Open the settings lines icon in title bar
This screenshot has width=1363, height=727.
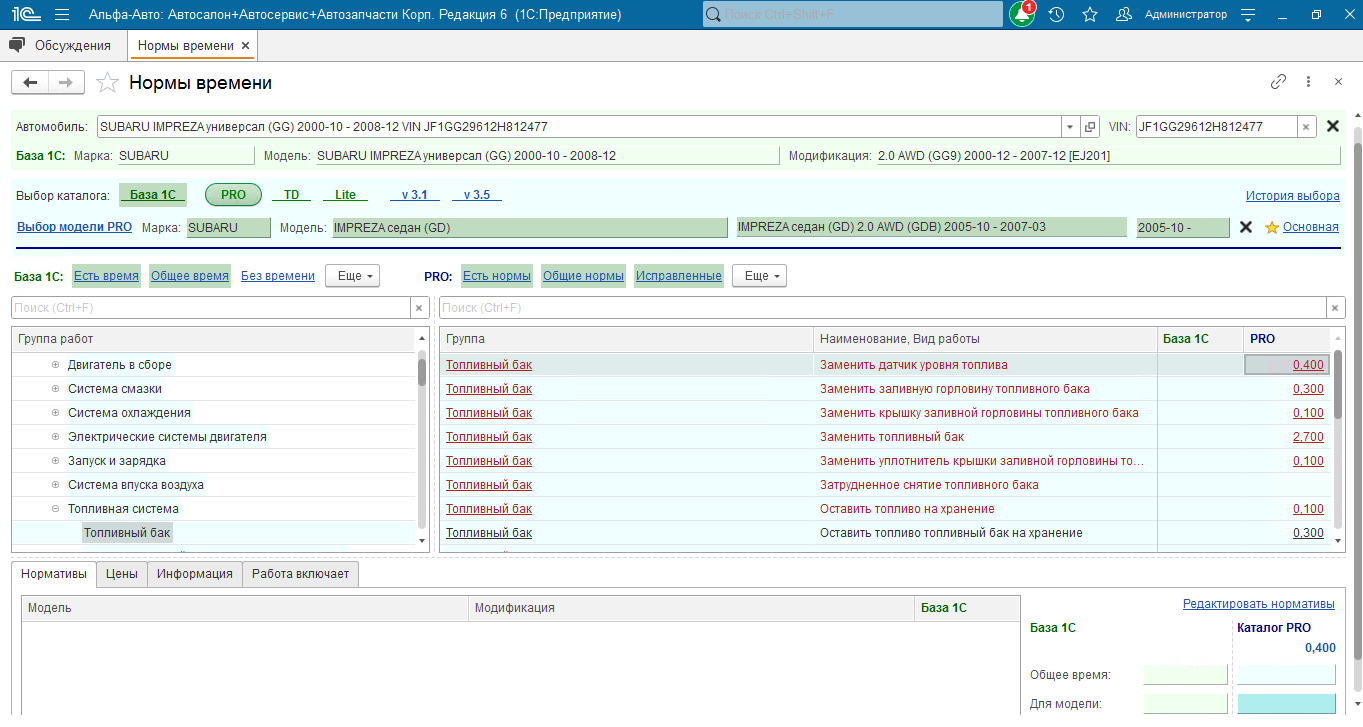[1247, 15]
